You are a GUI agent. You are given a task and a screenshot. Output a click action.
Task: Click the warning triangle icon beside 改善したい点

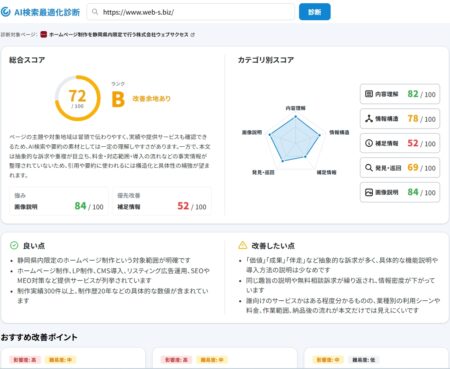[243, 245]
